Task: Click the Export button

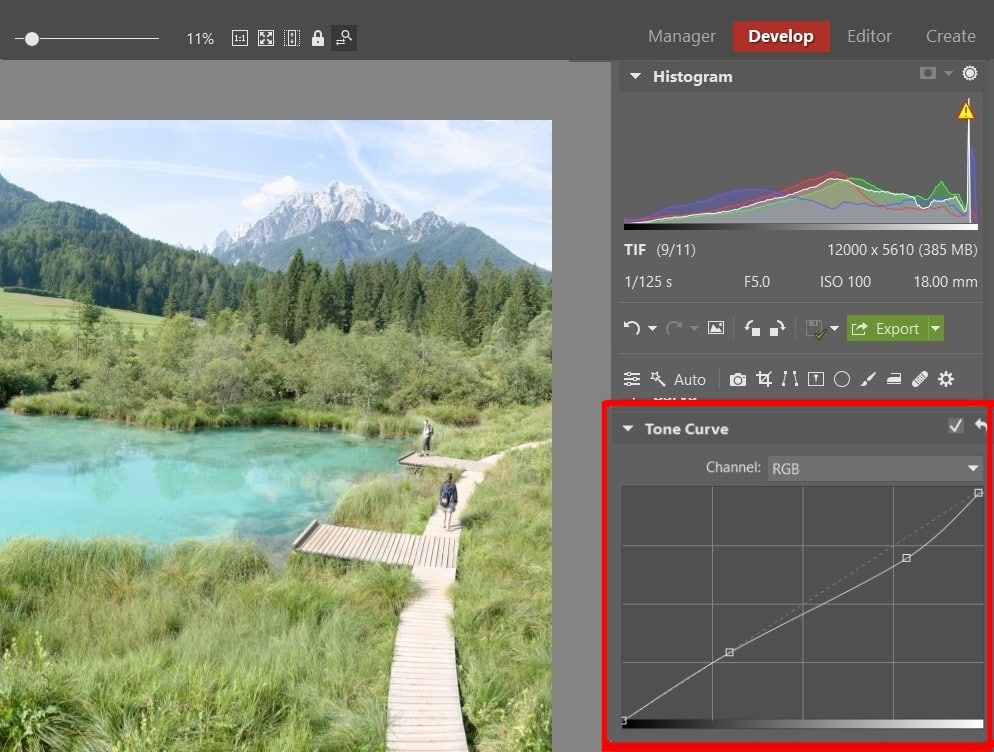Action: [x=891, y=328]
